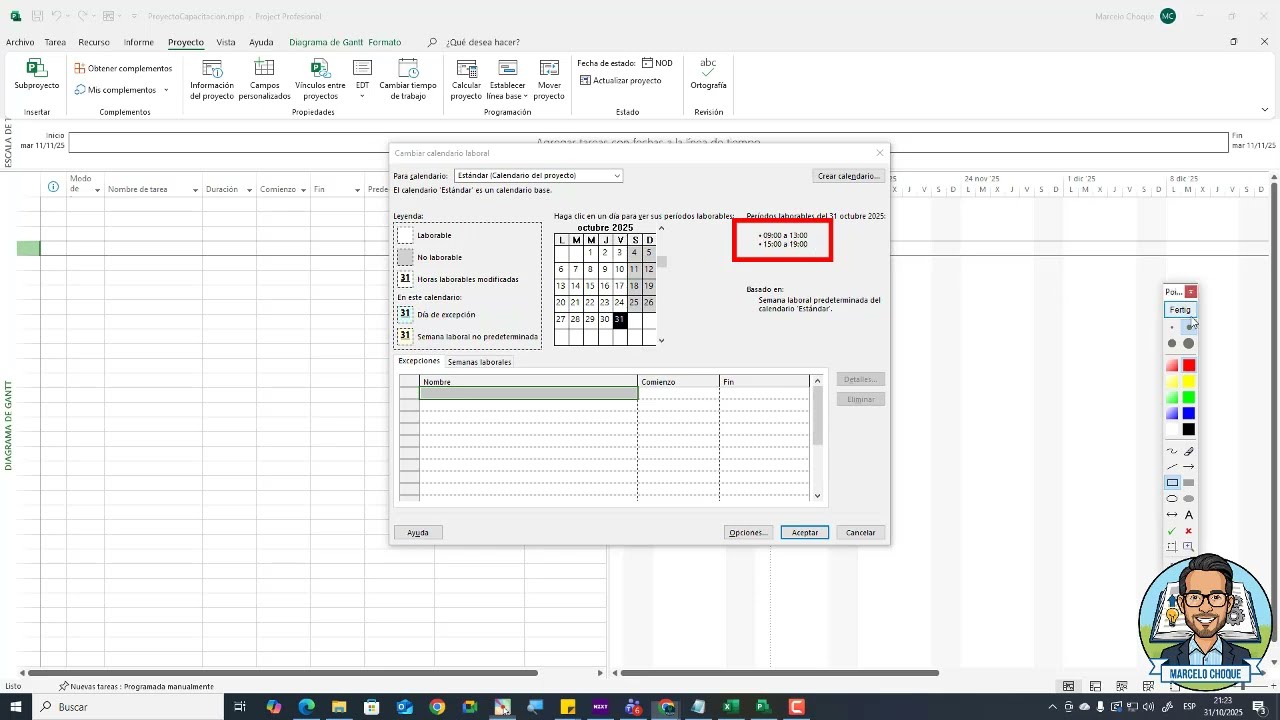The image size is (1280, 720).
Task: Click Actualizar proyecto
Action: coord(620,81)
